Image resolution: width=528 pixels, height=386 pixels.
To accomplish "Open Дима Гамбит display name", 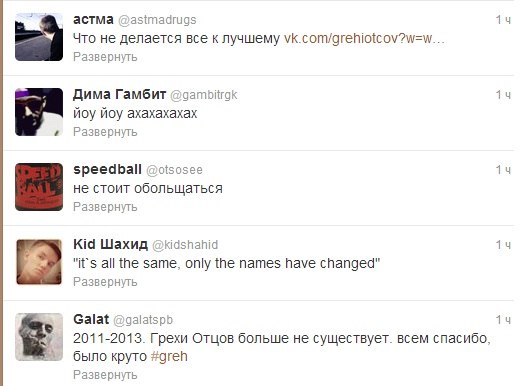I will click(x=120, y=94).
